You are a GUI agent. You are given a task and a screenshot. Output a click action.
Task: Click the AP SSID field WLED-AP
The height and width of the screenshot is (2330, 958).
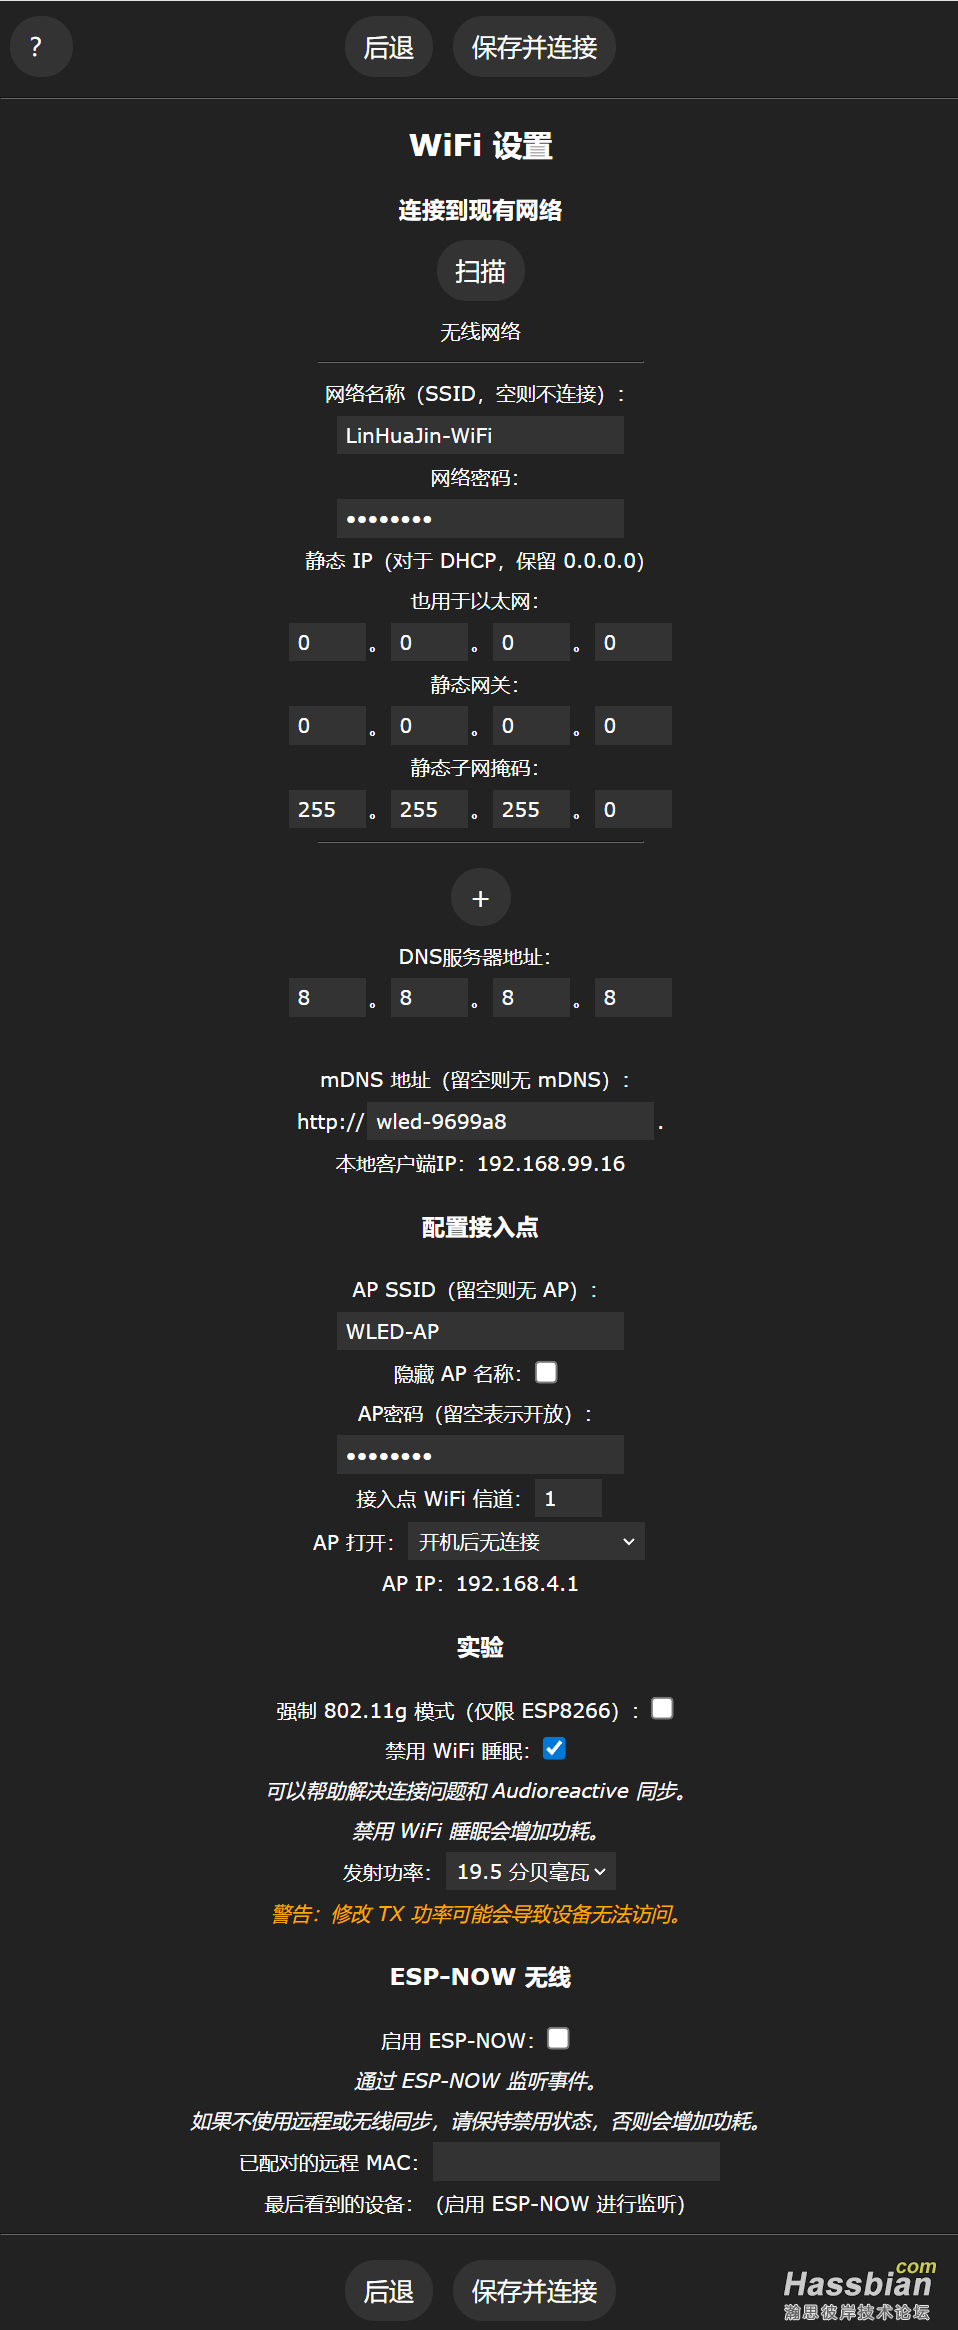pos(480,1331)
